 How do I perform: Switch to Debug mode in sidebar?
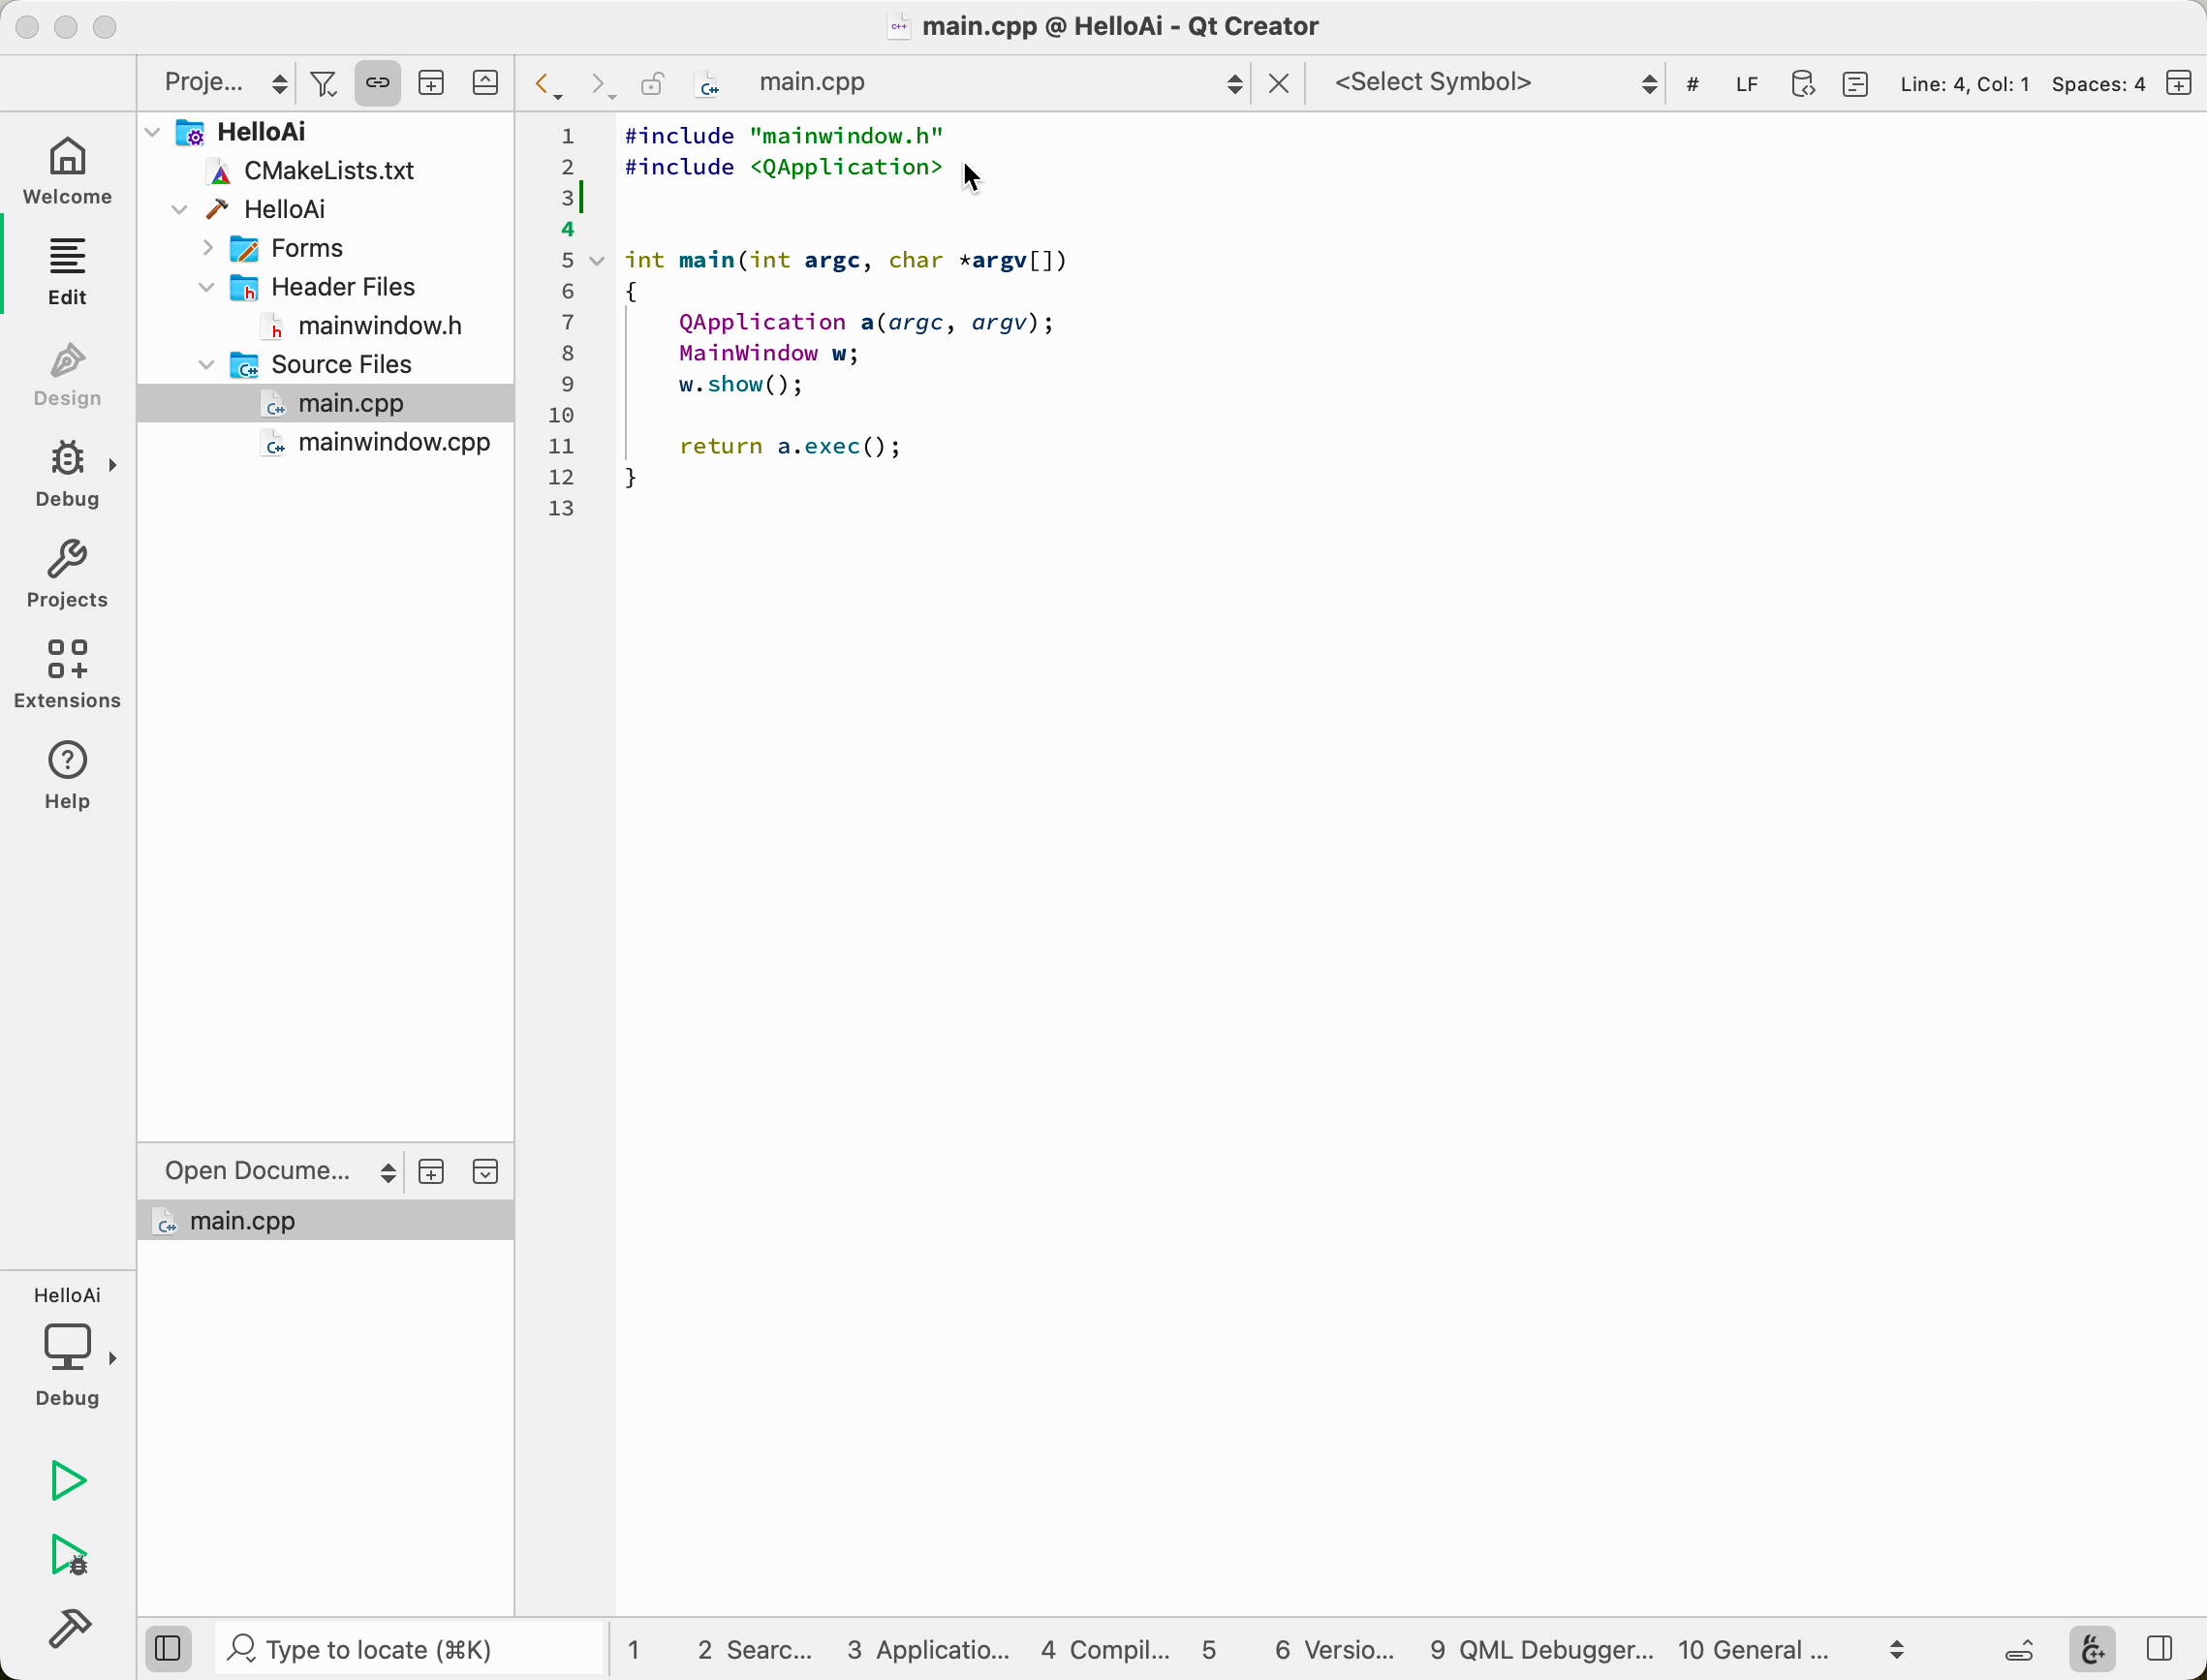pos(67,473)
